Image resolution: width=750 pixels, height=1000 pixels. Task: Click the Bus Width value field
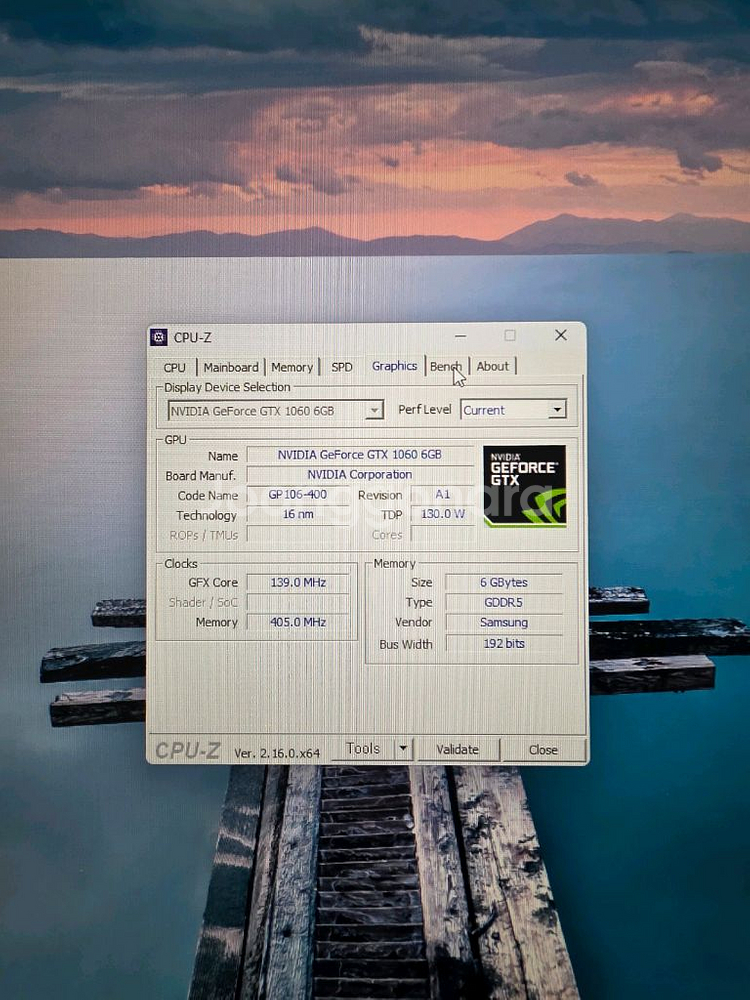tap(503, 644)
